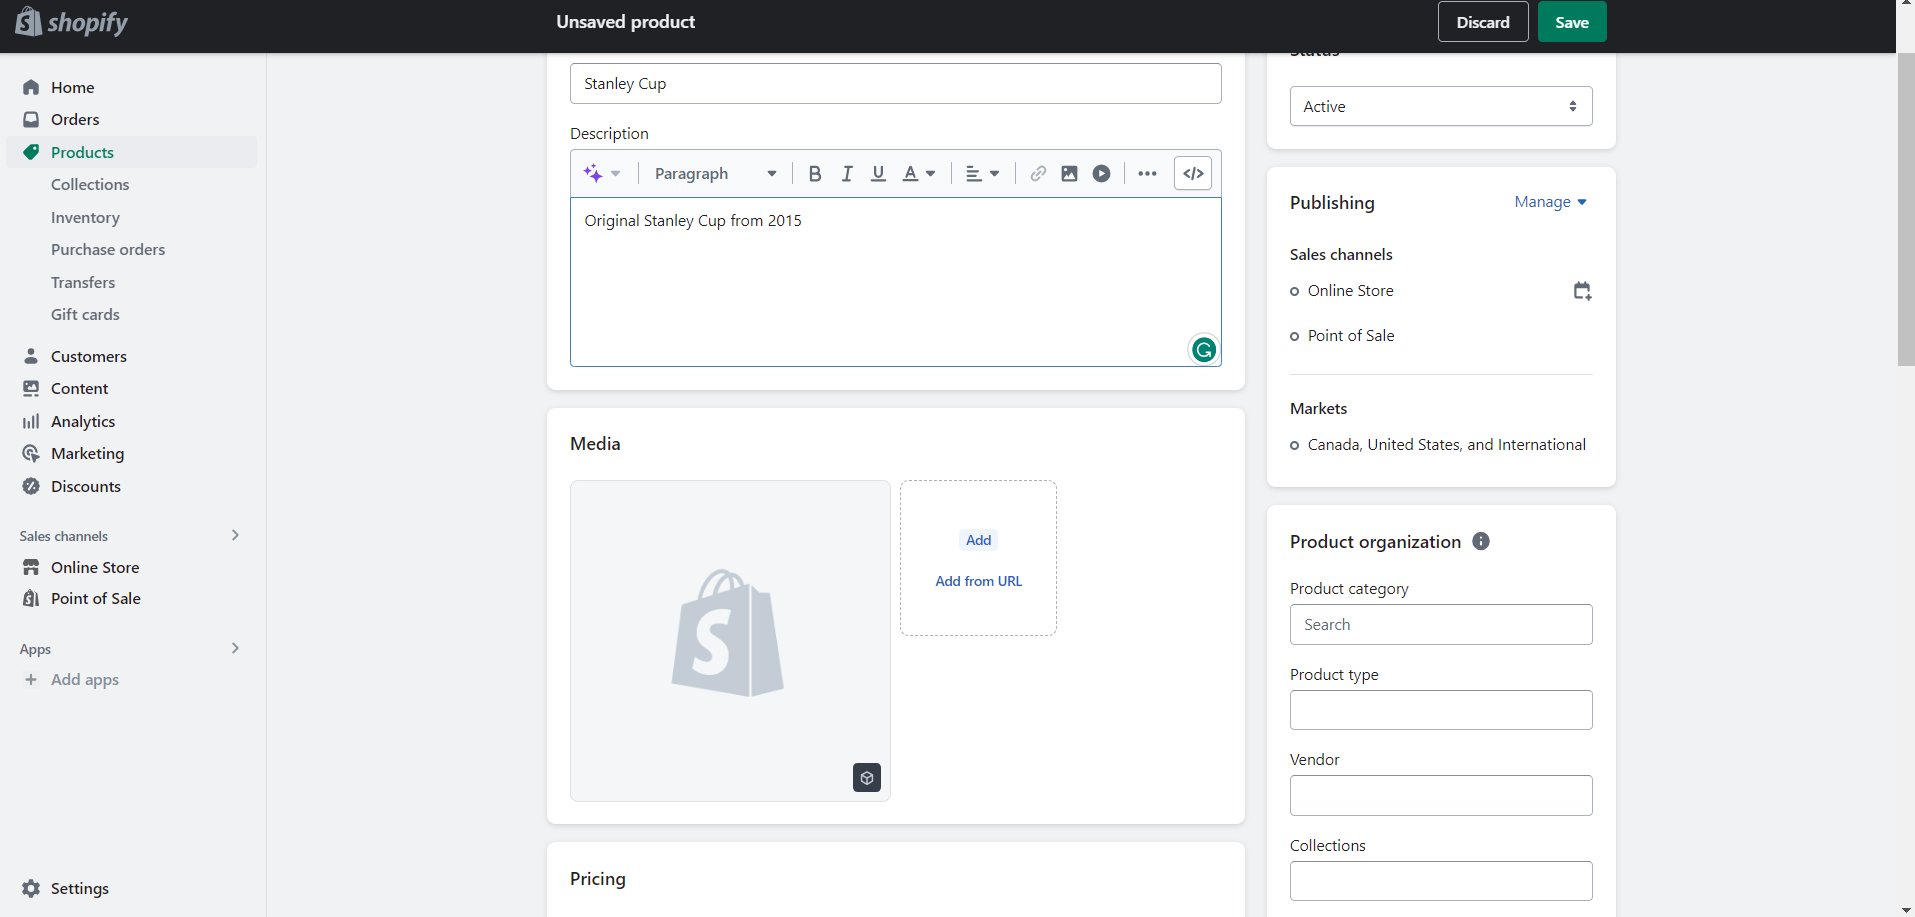The image size is (1915, 917).
Task: Click Add in the media upload box
Action: (x=978, y=540)
